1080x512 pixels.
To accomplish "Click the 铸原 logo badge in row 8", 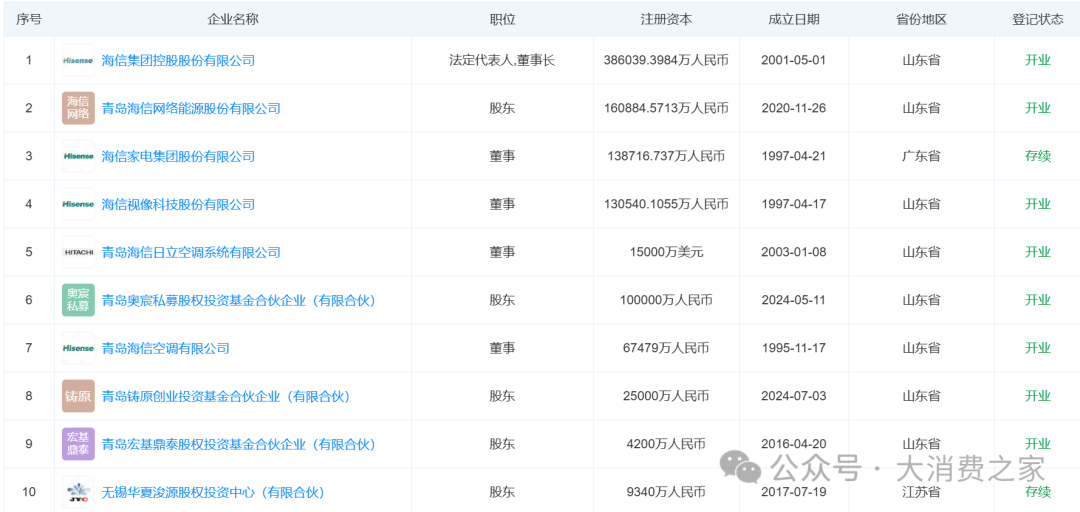I will [78, 396].
